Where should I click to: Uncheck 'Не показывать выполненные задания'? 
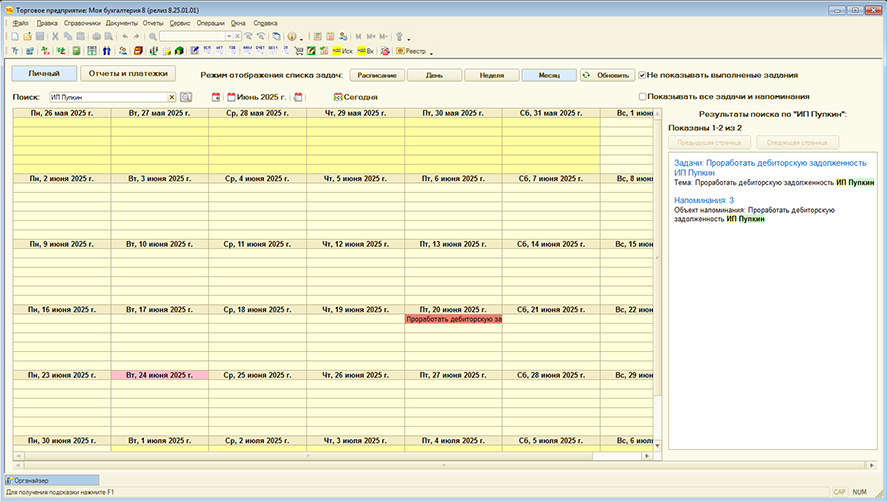click(643, 75)
